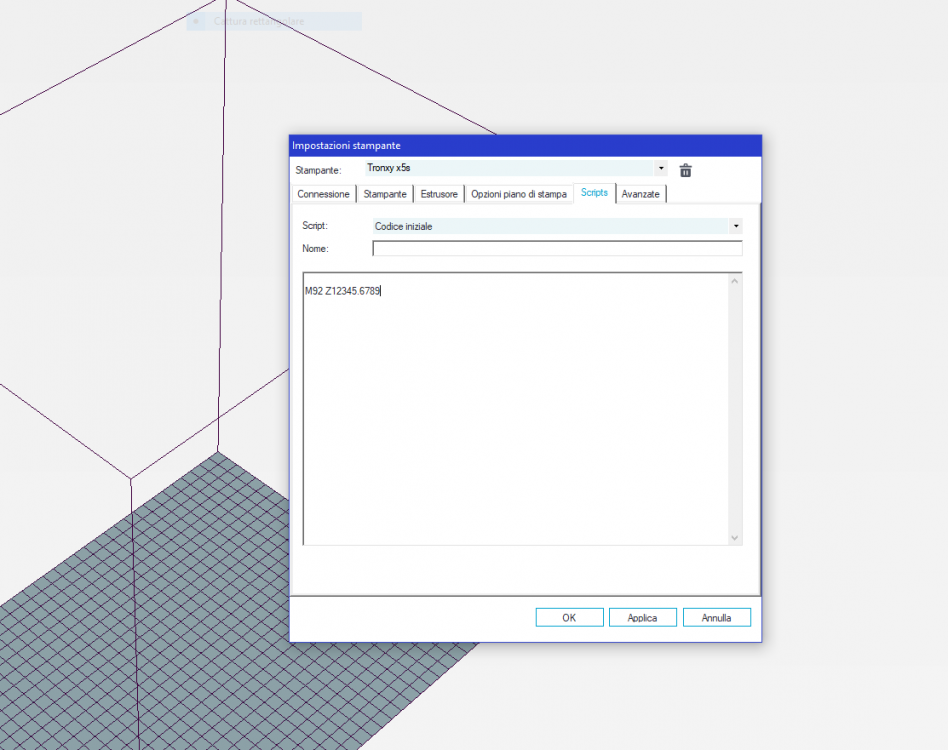Cancel with the Annulla button

coord(716,618)
